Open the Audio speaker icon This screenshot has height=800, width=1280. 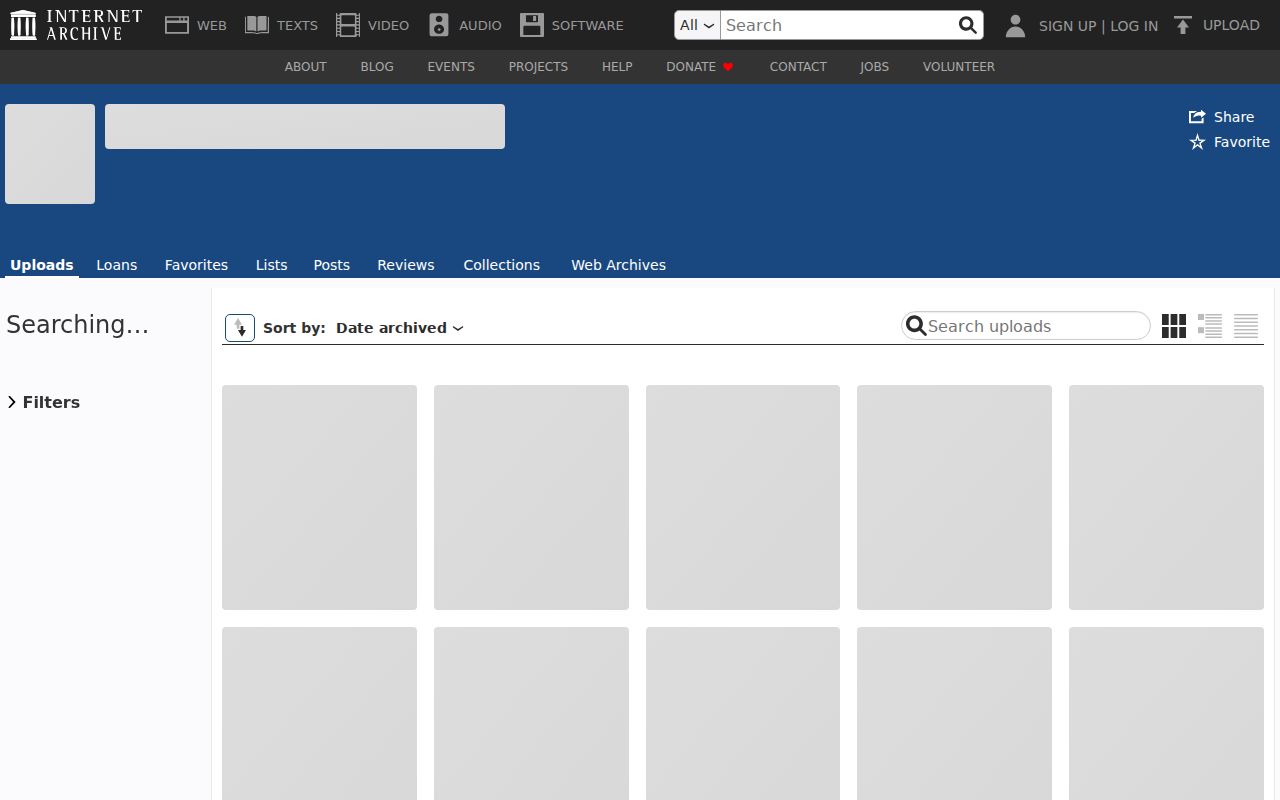pyautogui.click(x=439, y=25)
